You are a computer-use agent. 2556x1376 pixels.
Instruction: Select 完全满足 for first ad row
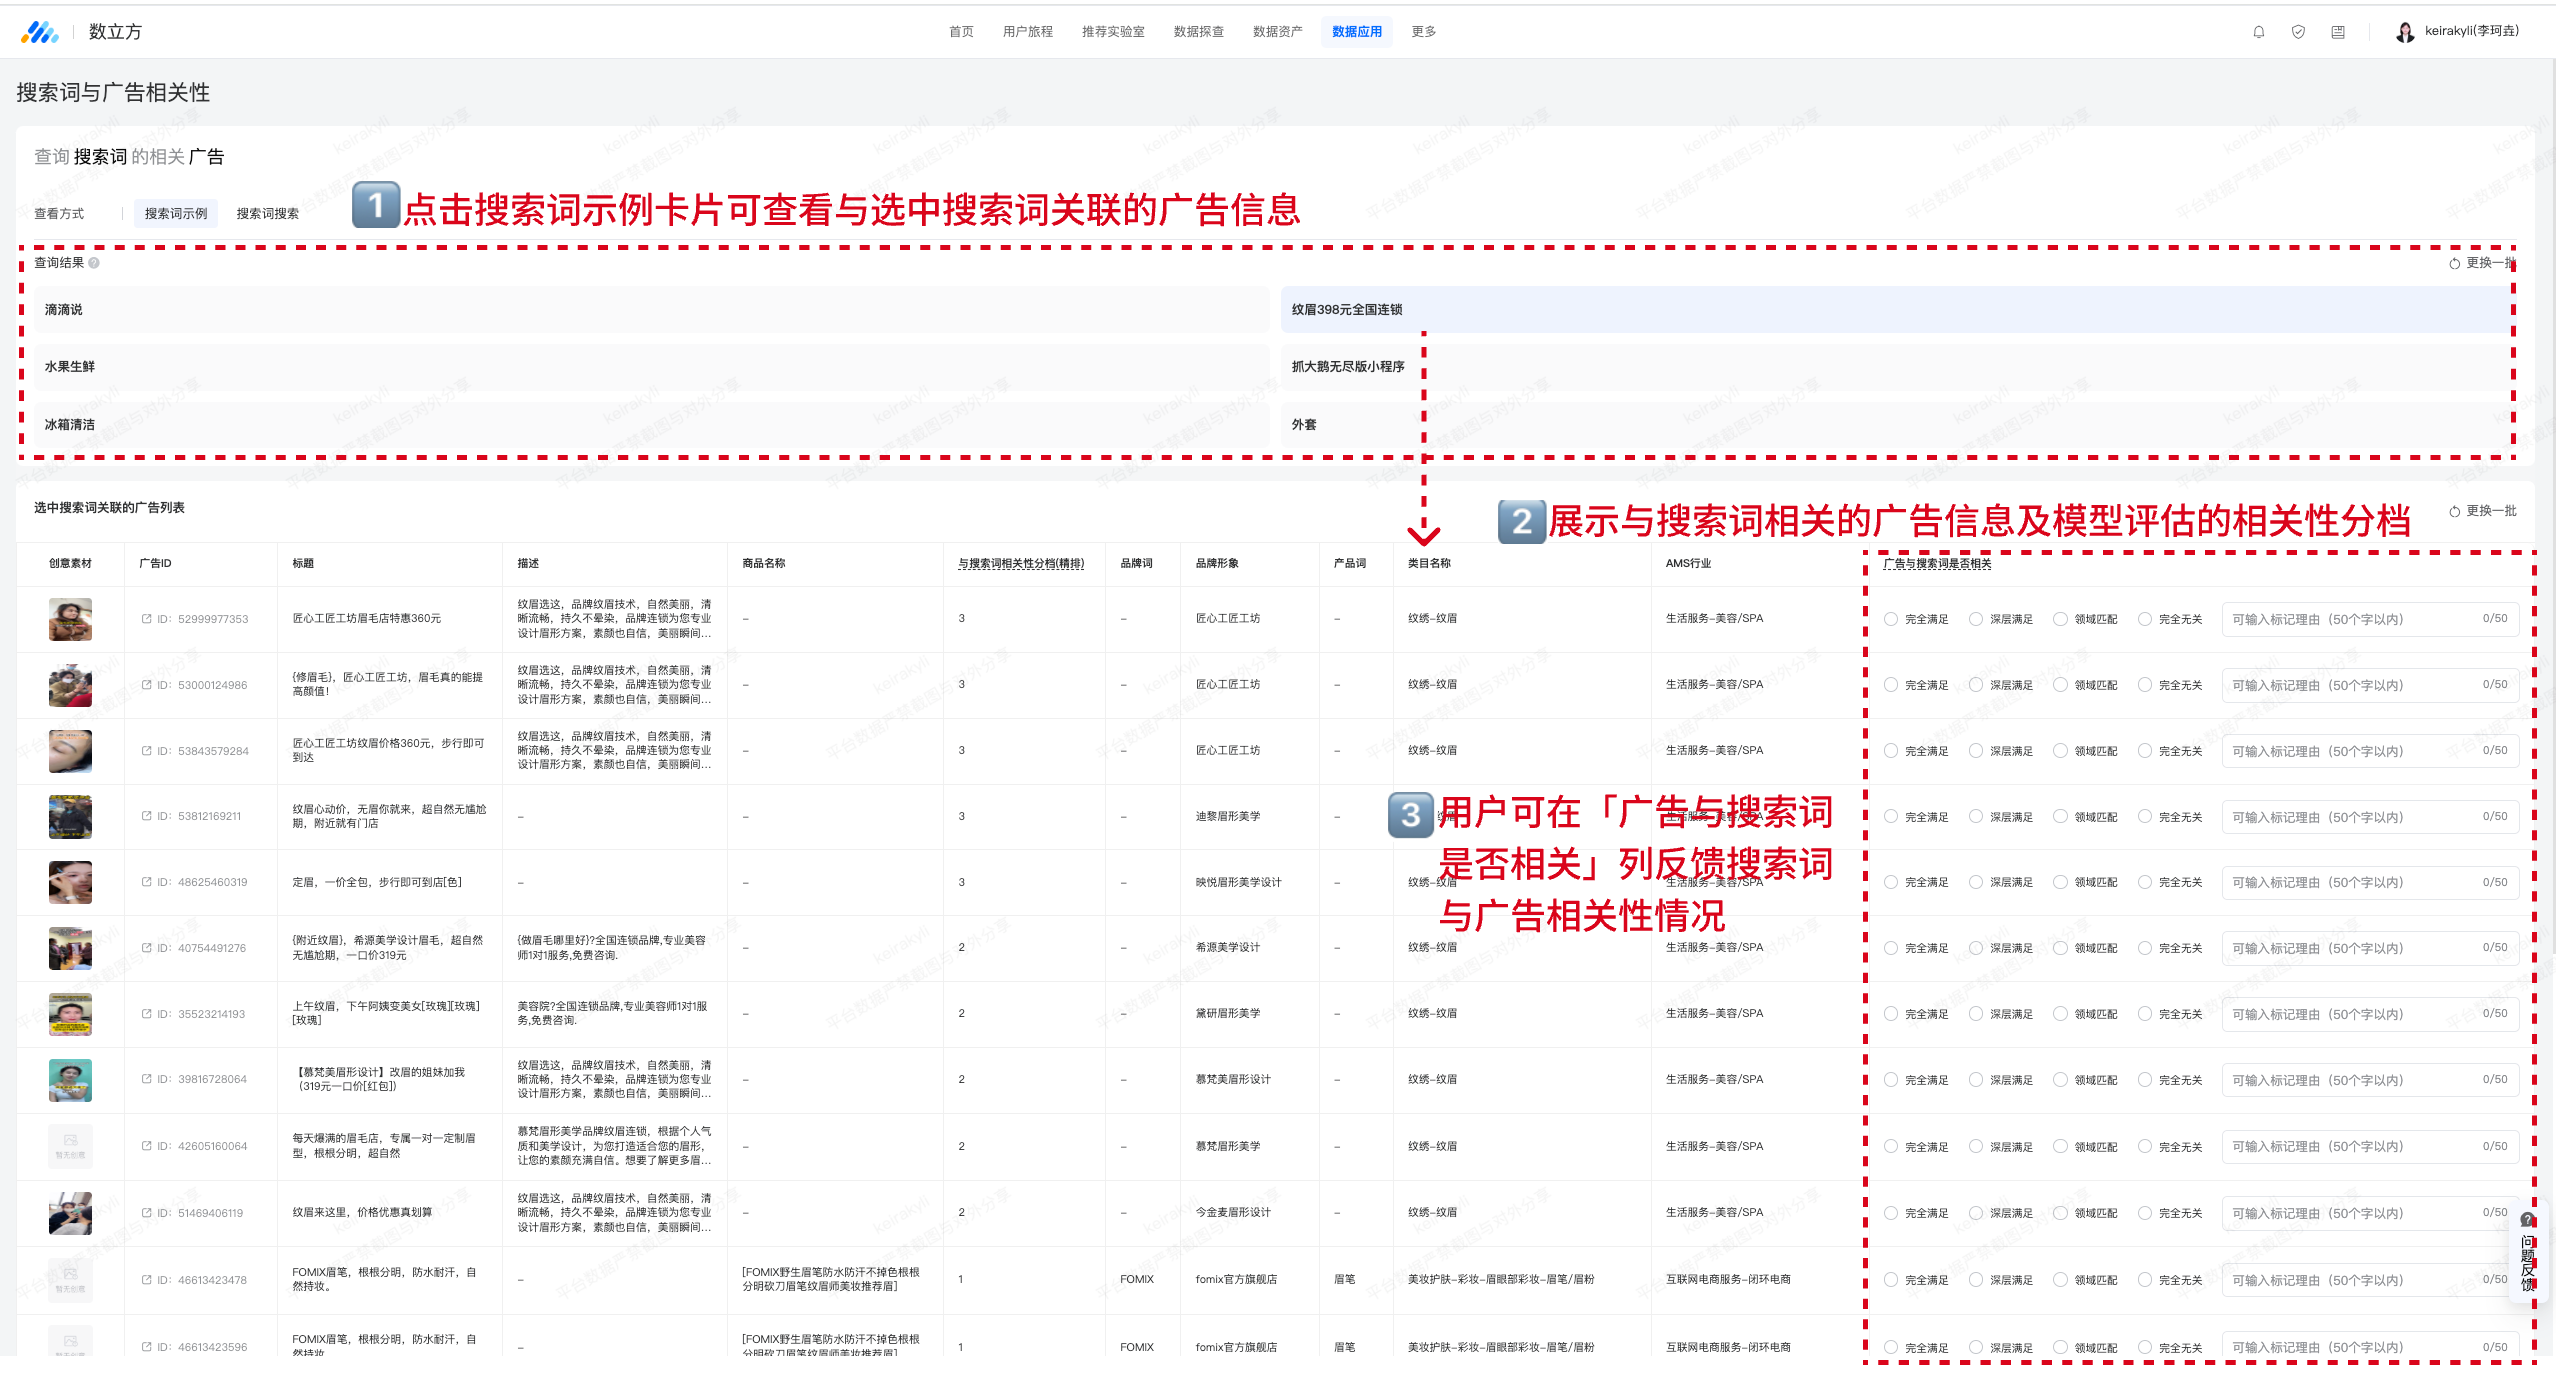(1891, 619)
